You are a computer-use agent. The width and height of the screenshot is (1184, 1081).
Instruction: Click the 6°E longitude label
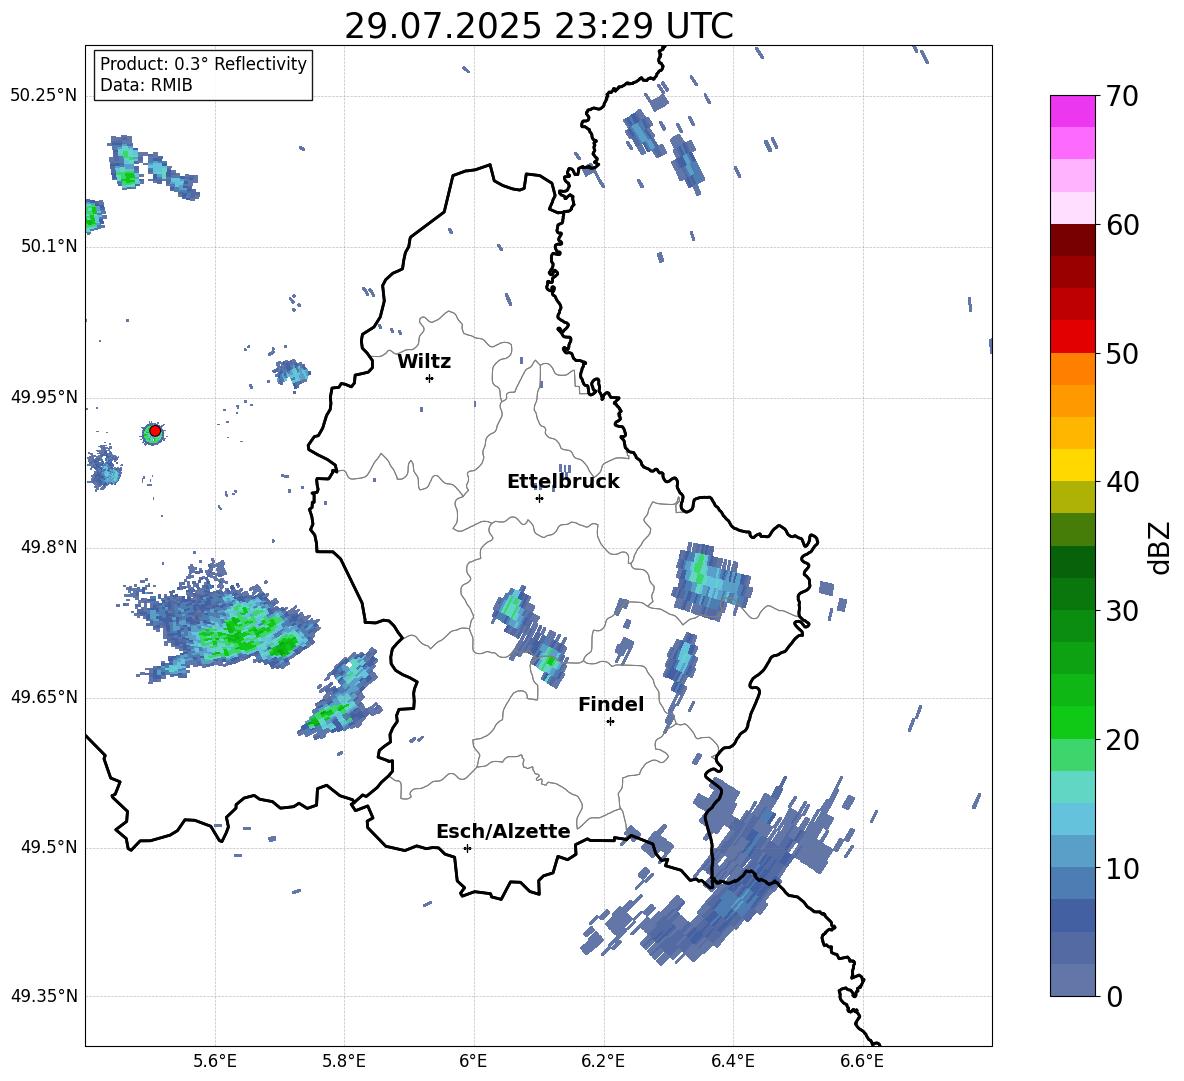coord(473,1061)
